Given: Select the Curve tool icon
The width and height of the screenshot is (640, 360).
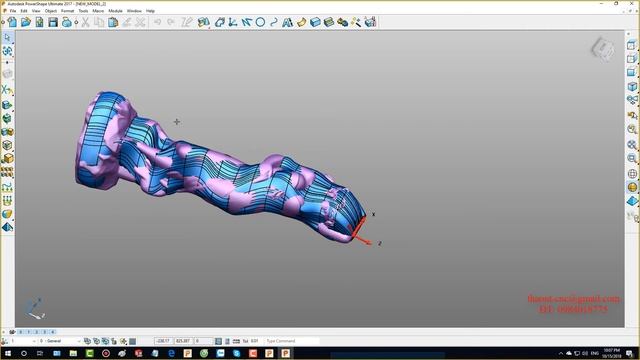Looking at the screenshot, I should click(x=274, y=22).
